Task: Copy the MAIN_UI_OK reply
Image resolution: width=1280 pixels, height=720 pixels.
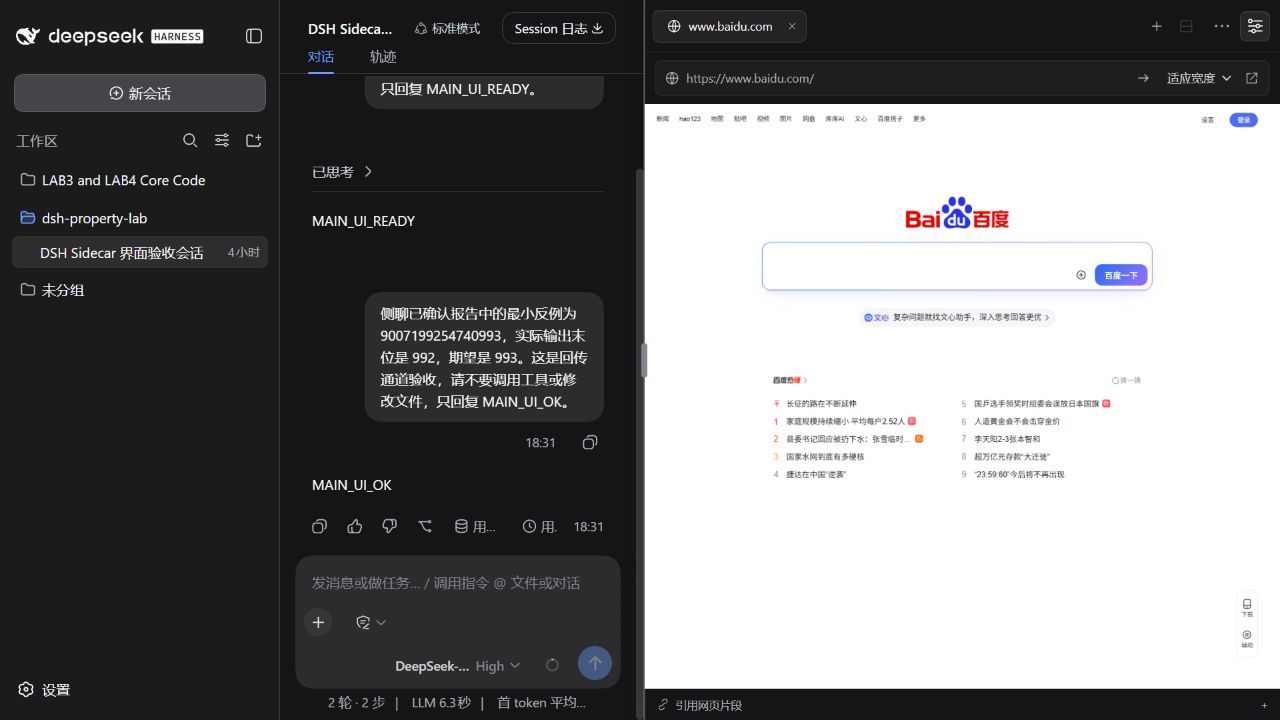Action: coord(319,526)
